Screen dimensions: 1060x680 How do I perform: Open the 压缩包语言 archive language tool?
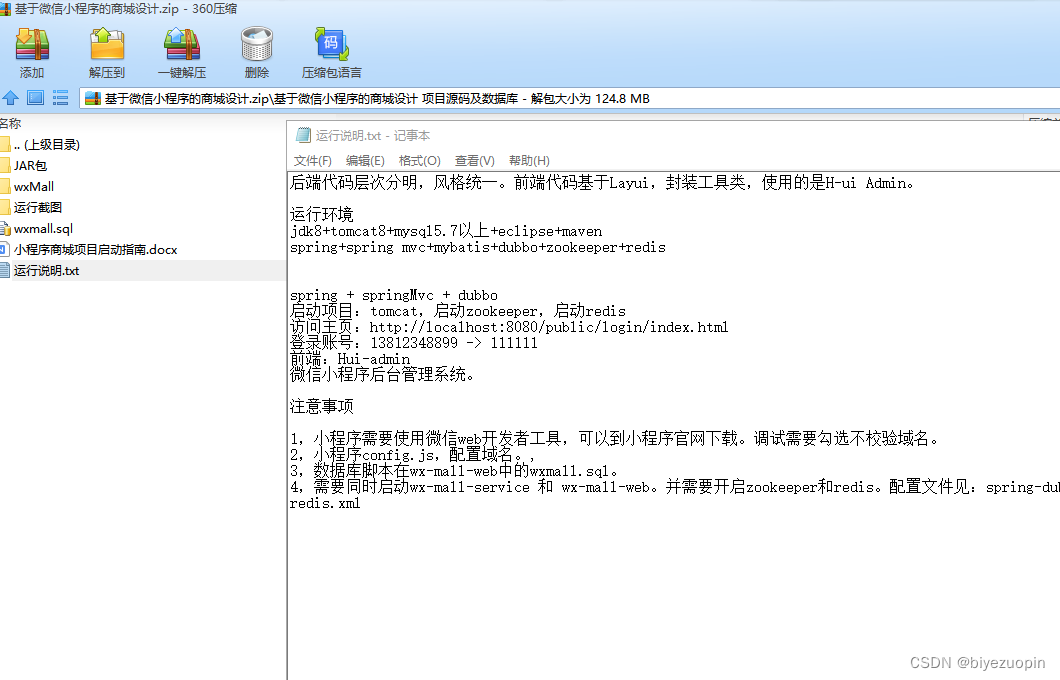tap(331, 45)
